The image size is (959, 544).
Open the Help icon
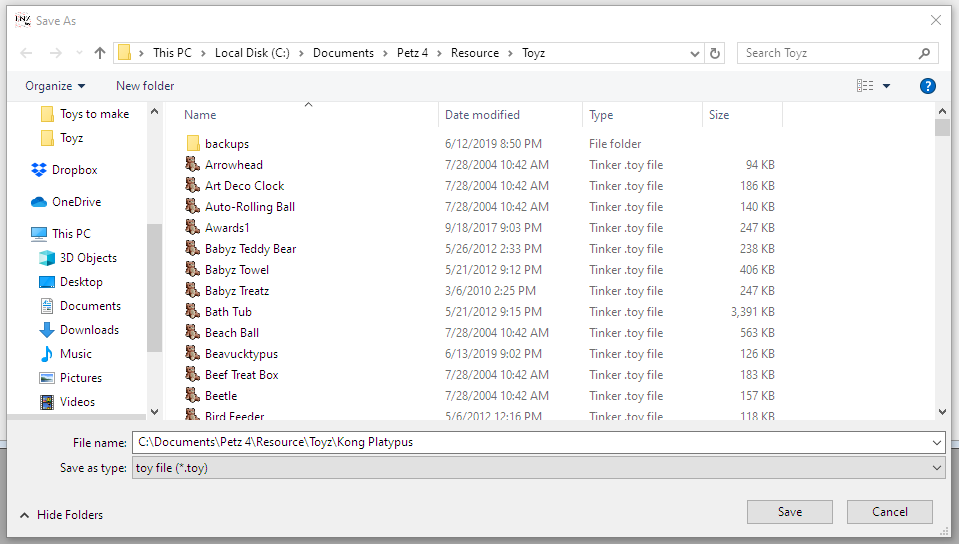pos(927,86)
